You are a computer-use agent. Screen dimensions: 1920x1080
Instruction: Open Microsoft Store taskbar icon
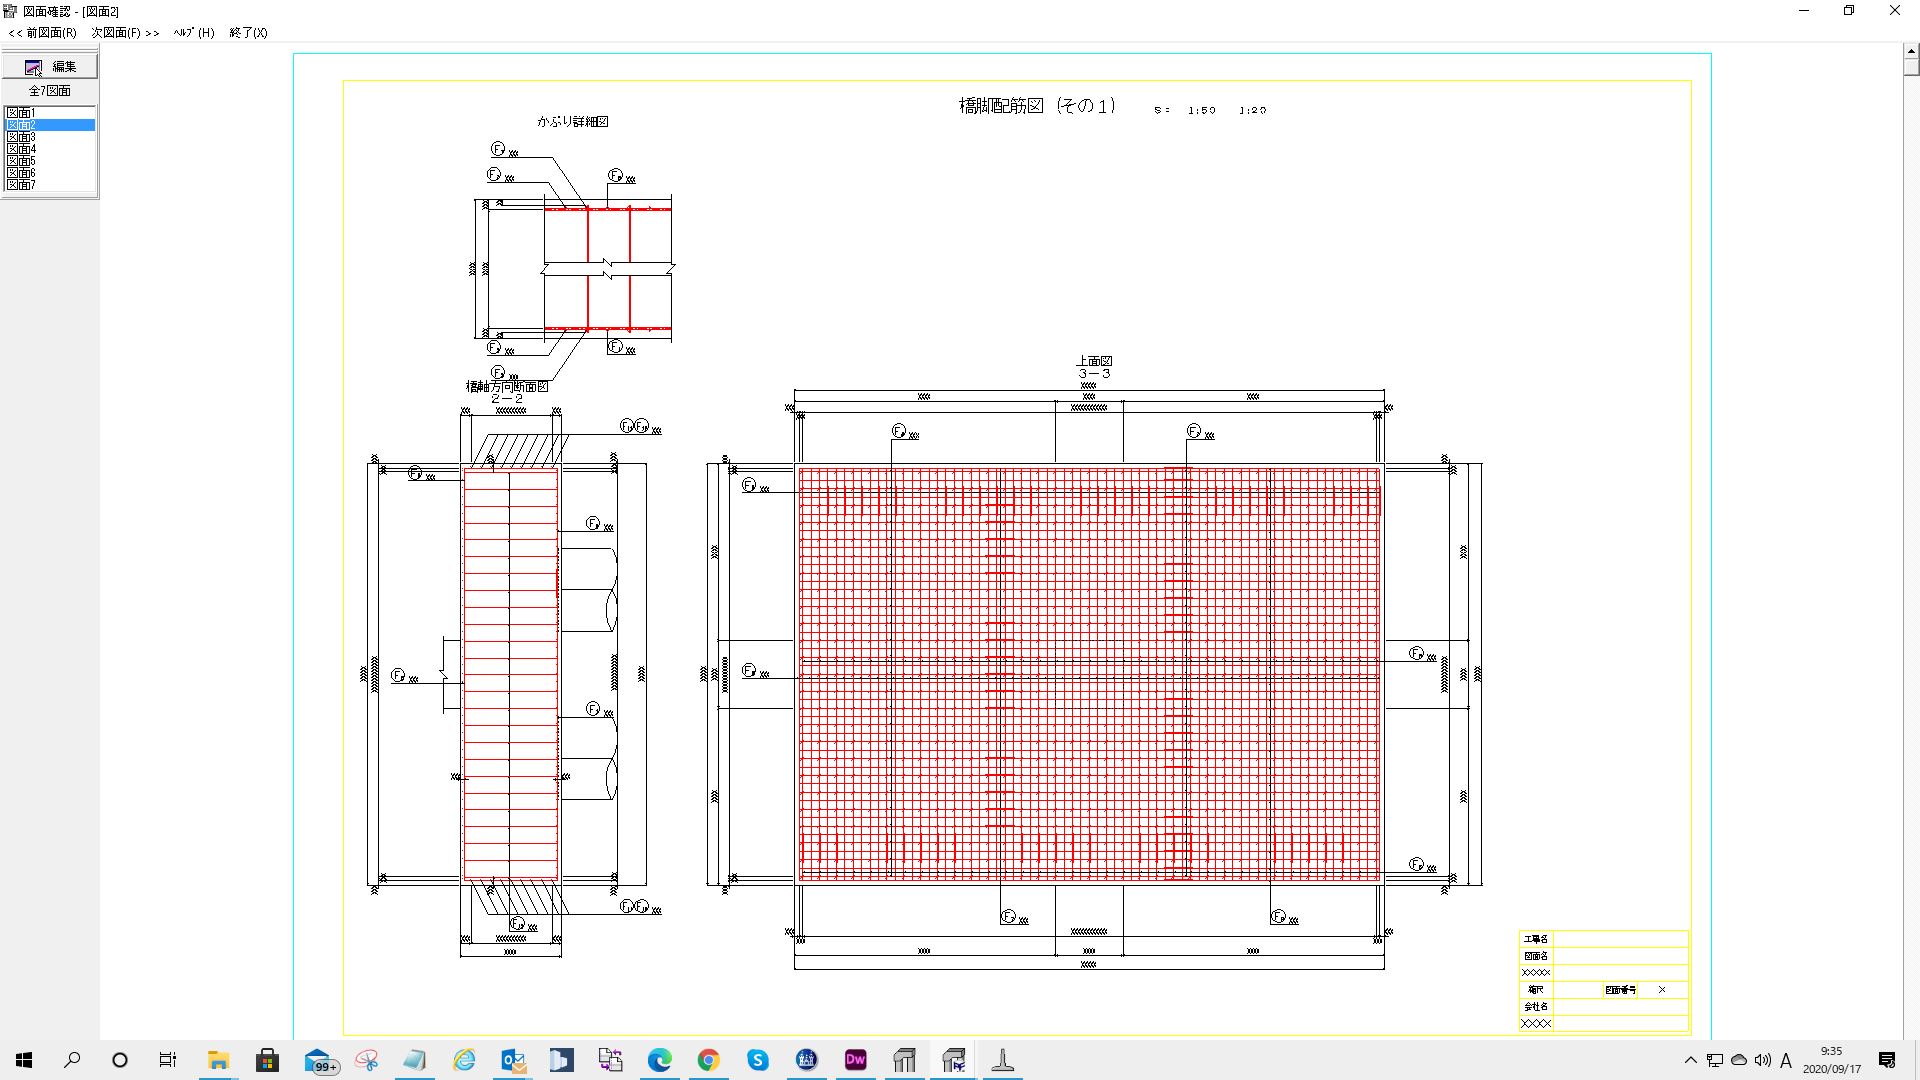(x=267, y=1060)
